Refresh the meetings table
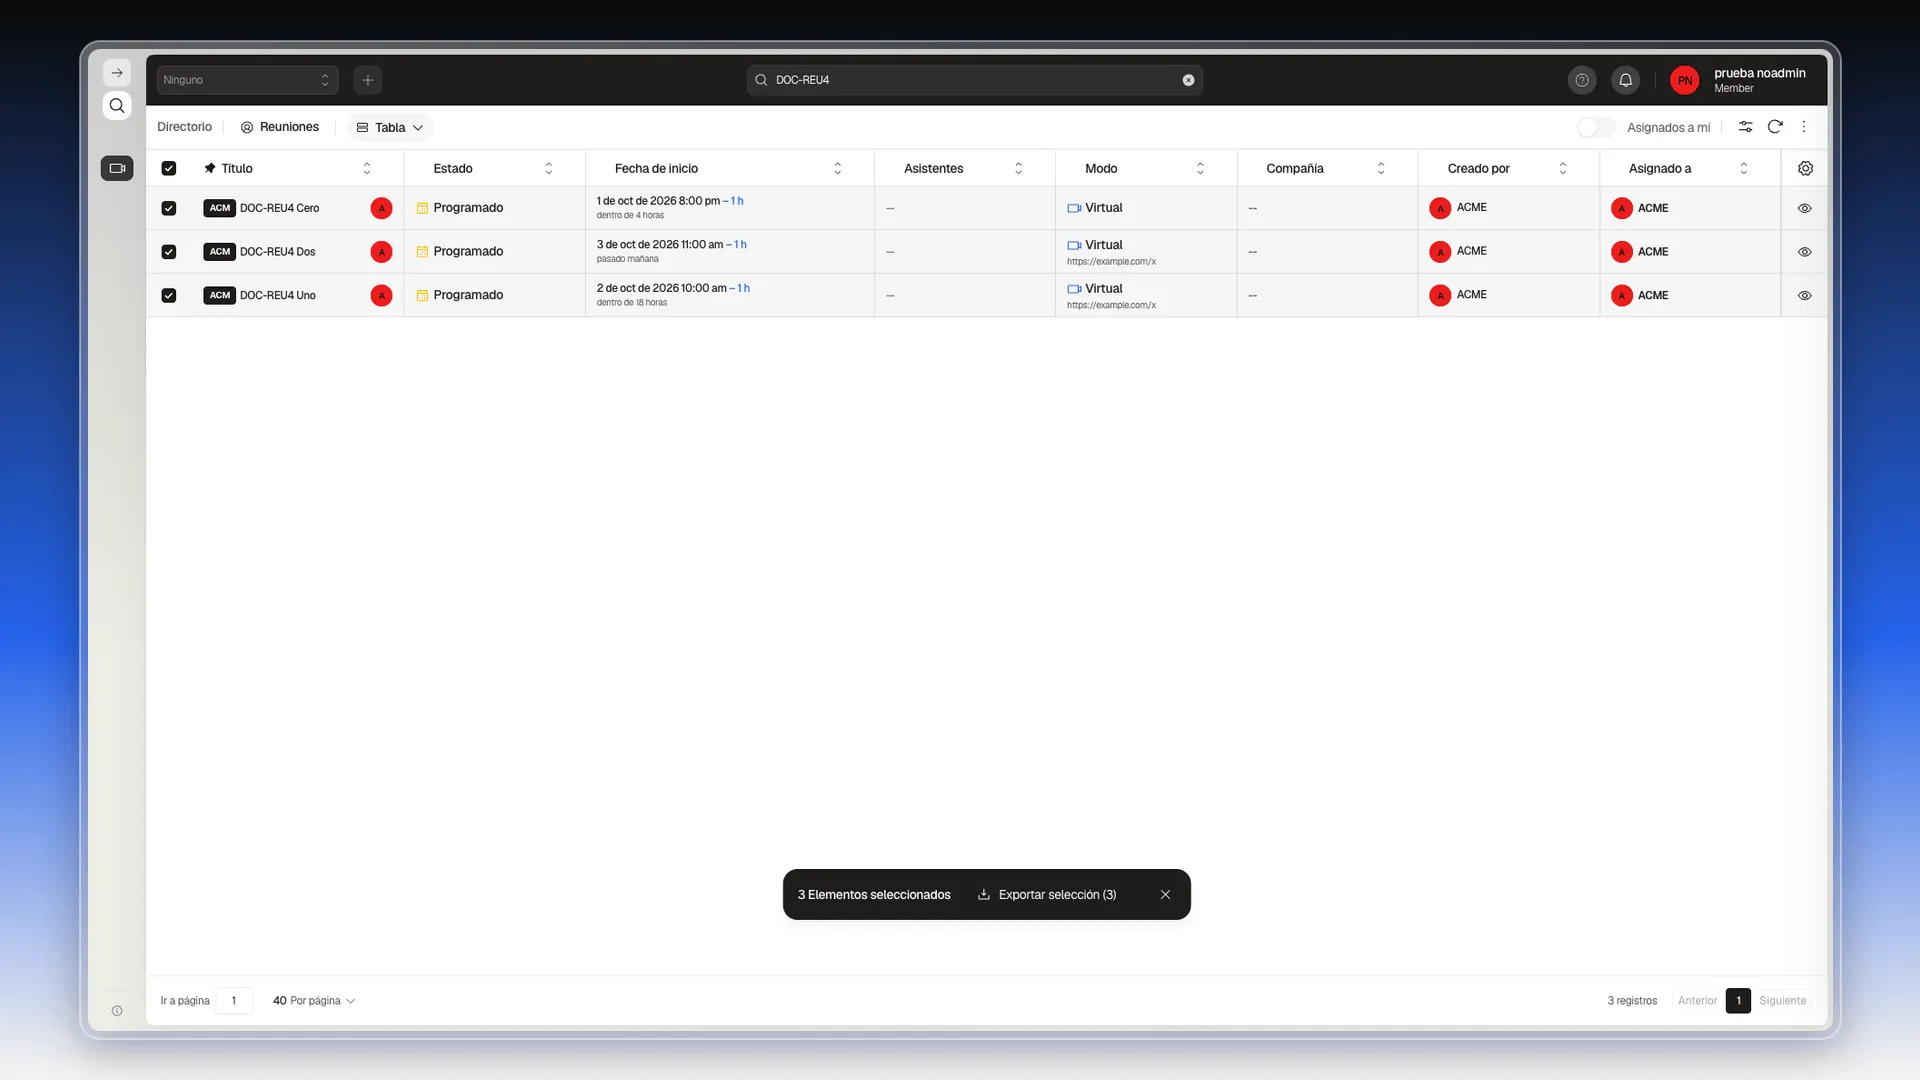This screenshot has height=1080, width=1920. (x=1775, y=127)
